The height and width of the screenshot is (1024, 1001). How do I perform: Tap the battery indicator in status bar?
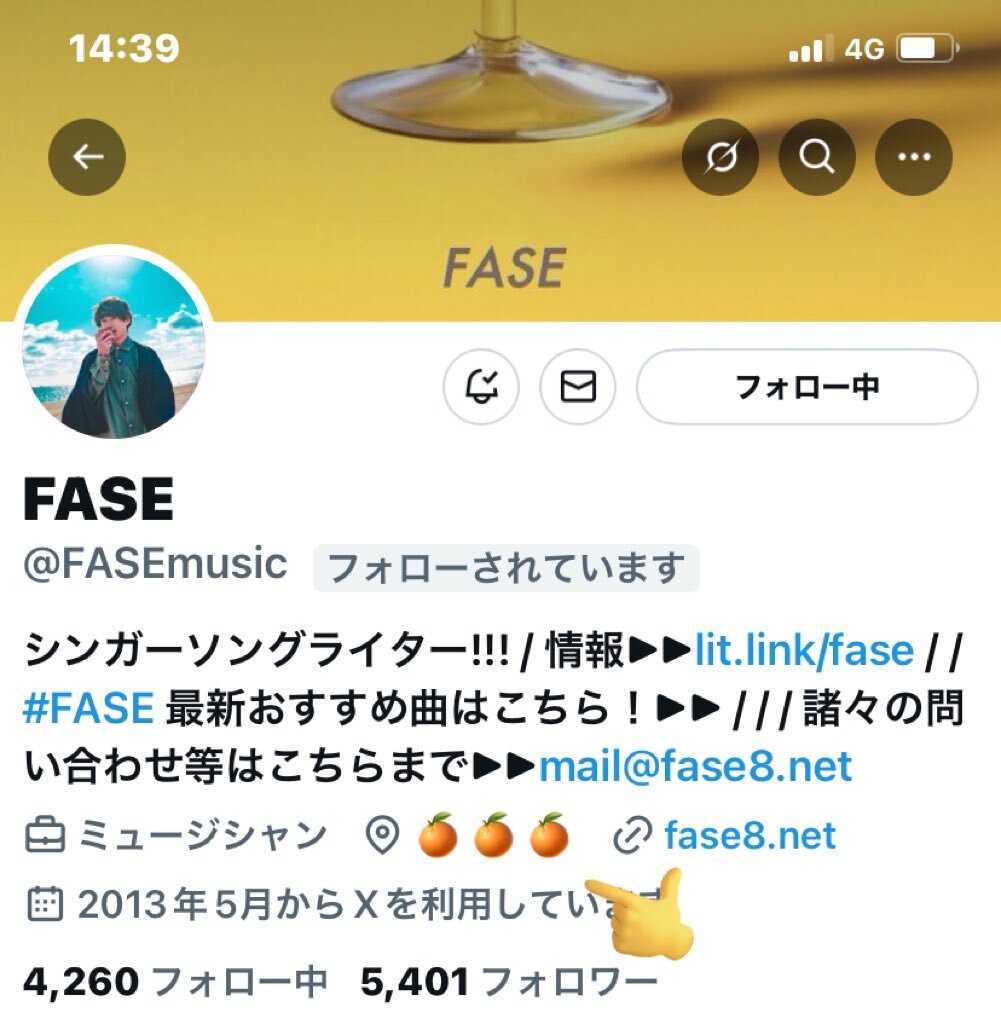927,49
